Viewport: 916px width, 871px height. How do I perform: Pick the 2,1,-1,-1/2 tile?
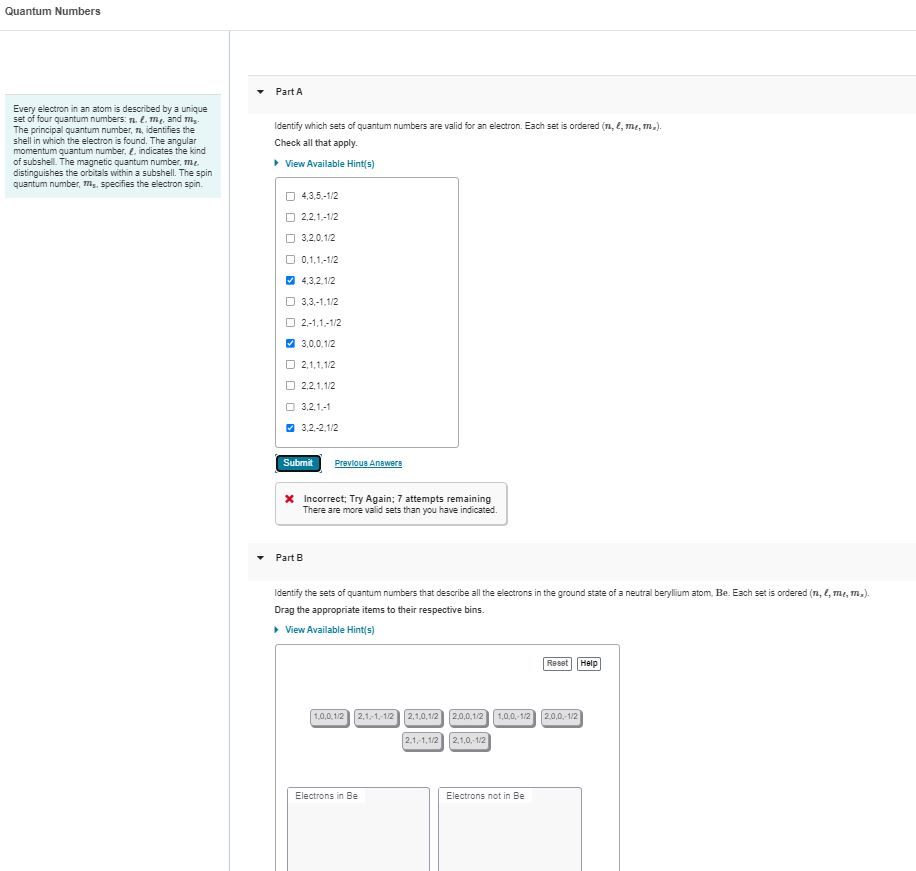[x=376, y=717]
